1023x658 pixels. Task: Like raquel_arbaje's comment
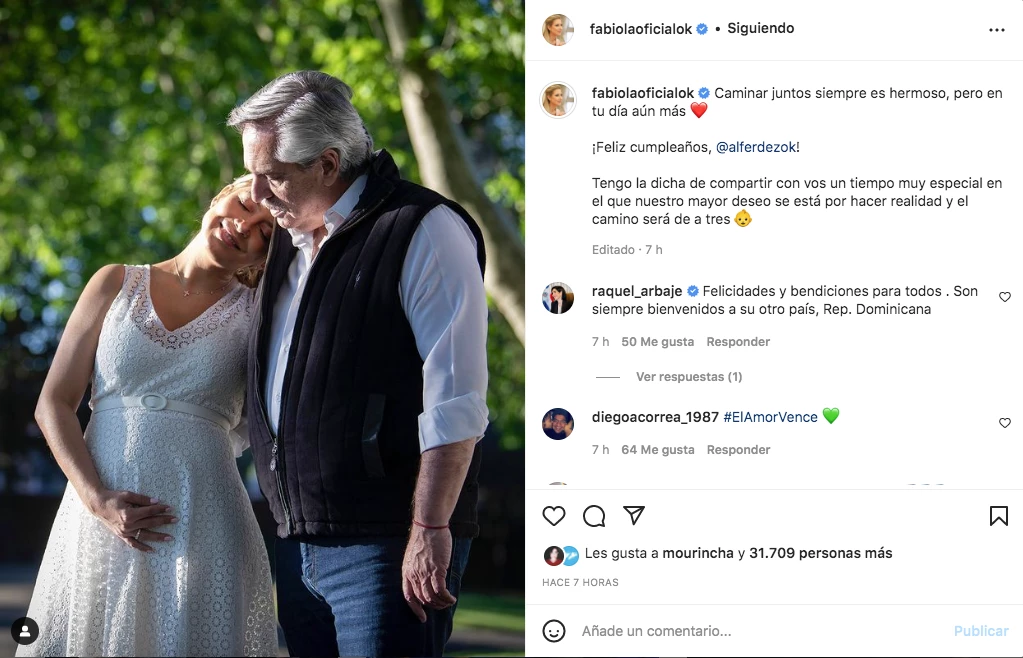tap(1005, 297)
